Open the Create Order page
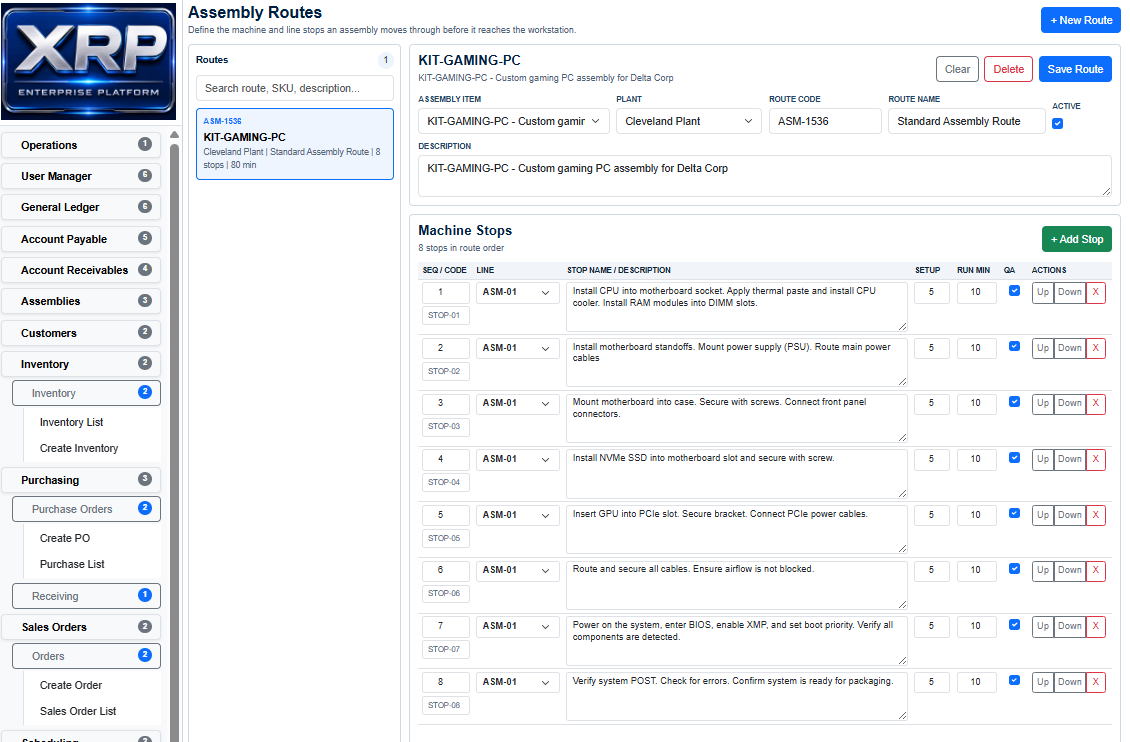 tap(71, 685)
